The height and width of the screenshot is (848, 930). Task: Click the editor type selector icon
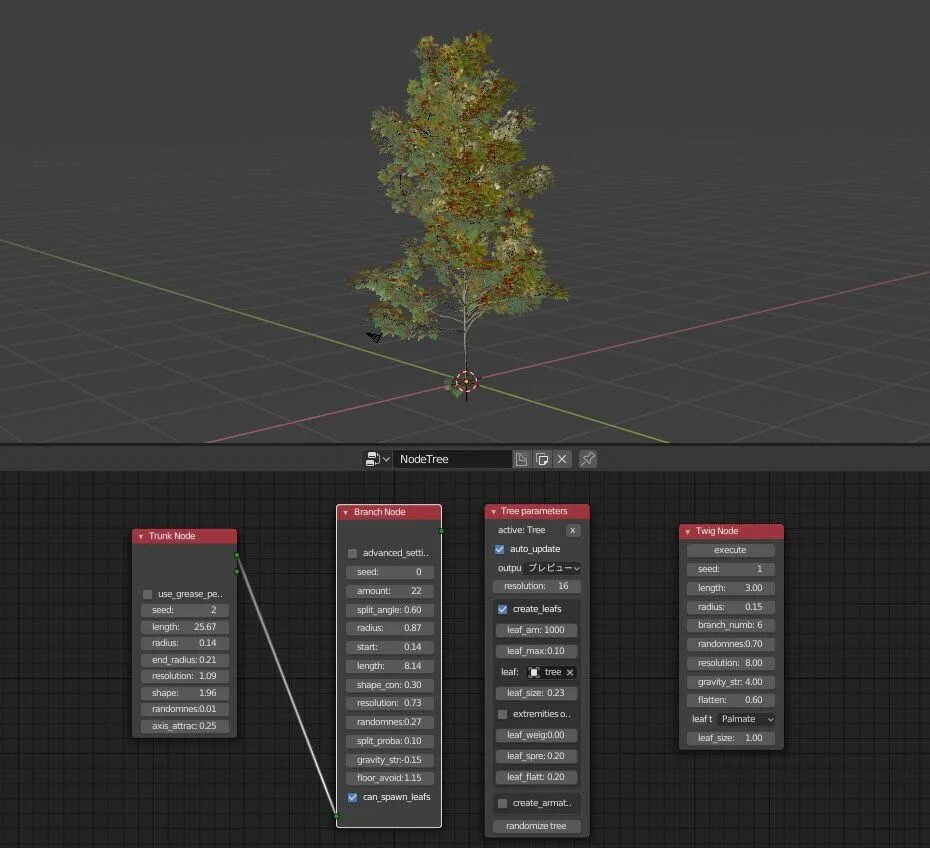click(374, 458)
